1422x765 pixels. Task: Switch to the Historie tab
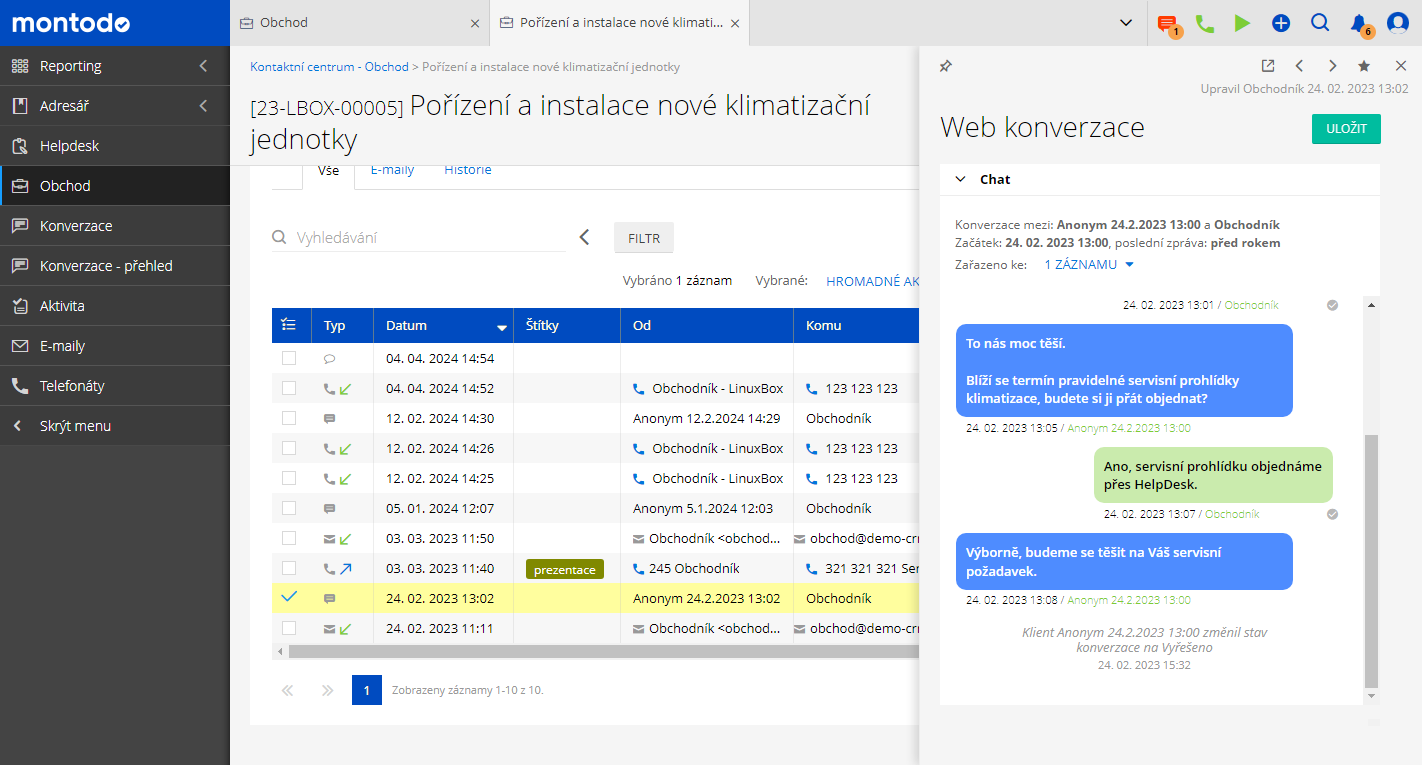468,170
